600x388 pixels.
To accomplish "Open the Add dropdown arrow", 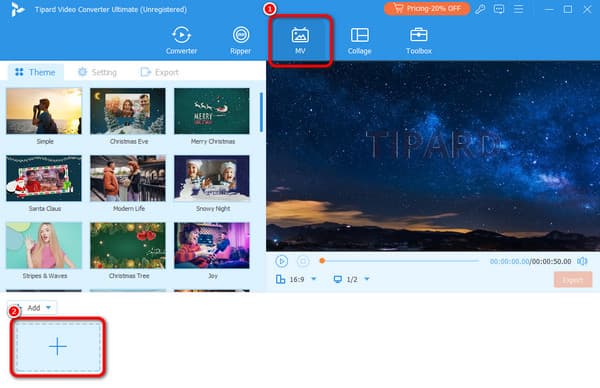I will click(x=48, y=308).
